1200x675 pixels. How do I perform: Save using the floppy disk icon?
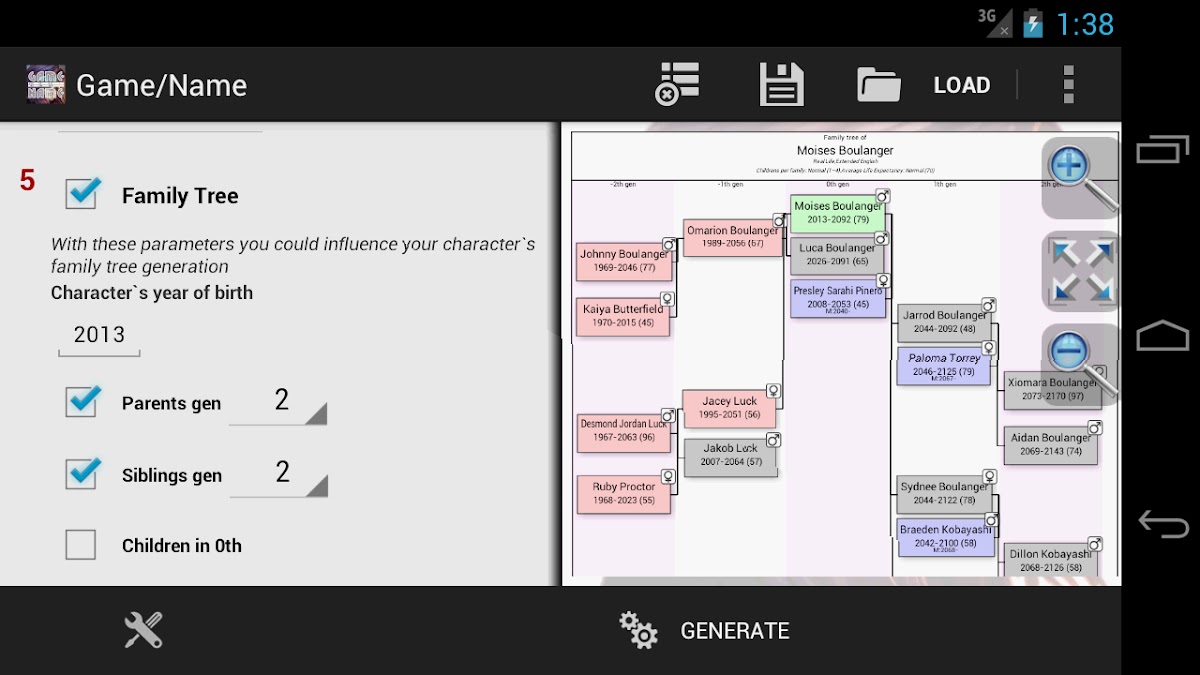pyautogui.click(x=781, y=85)
